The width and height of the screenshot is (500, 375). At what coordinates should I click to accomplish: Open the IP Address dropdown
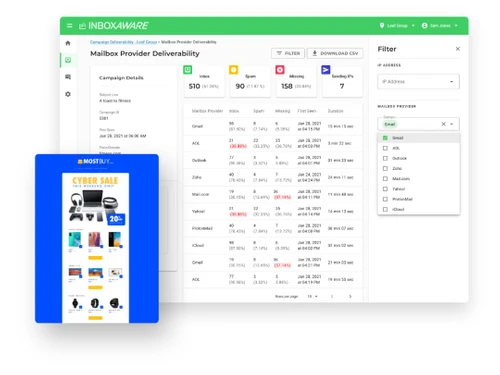click(418, 82)
